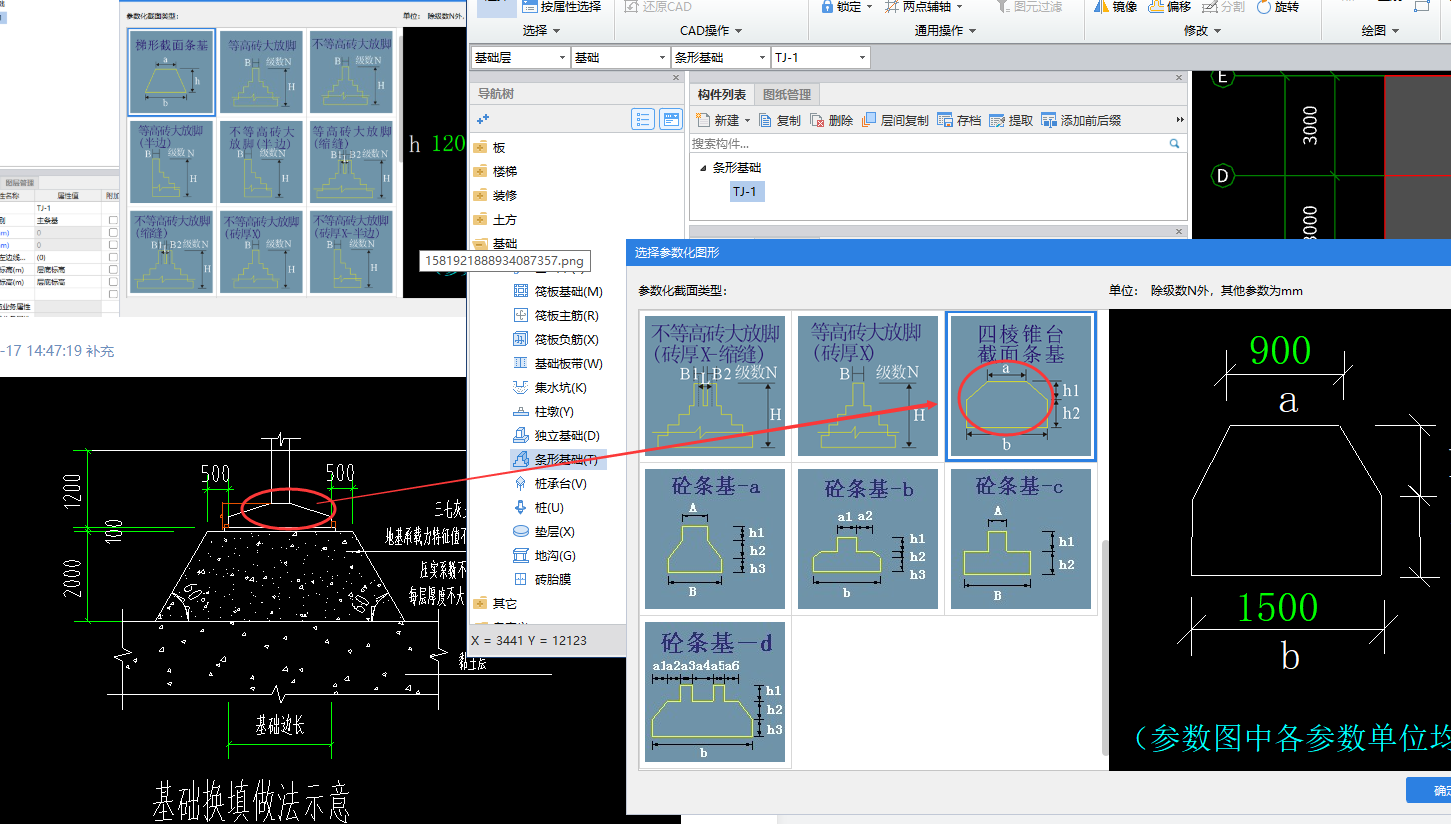Click the 层间复制 inter-floor copy icon

point(869,120)
